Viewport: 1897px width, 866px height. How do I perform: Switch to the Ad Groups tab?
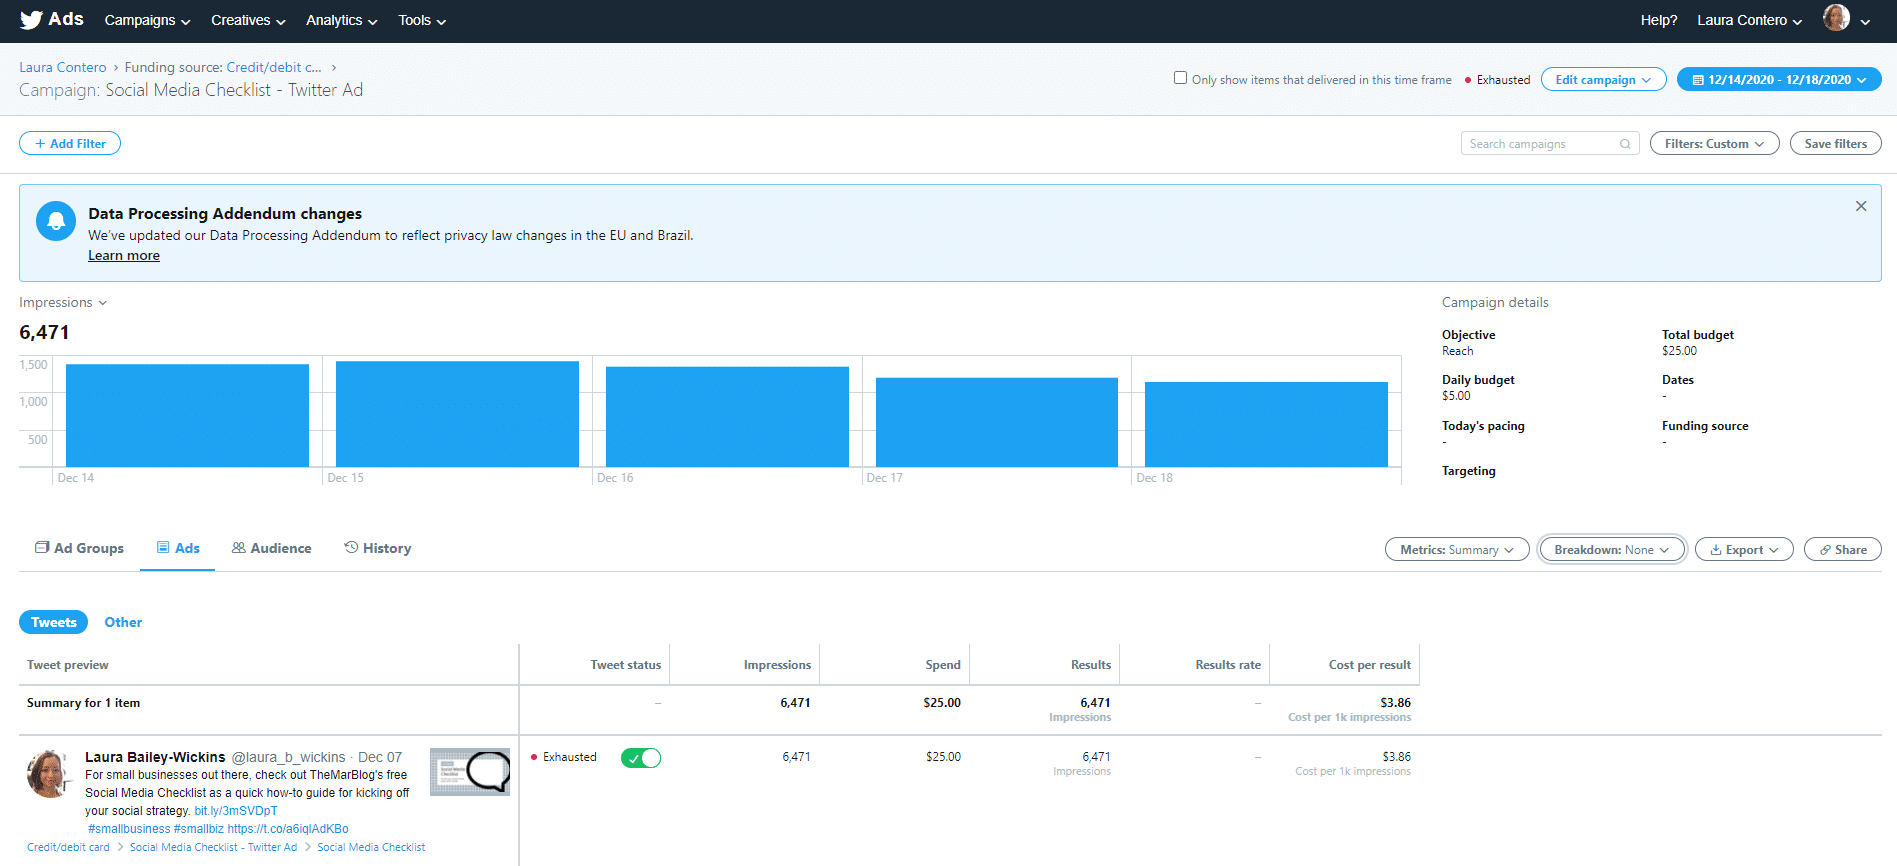79,548
